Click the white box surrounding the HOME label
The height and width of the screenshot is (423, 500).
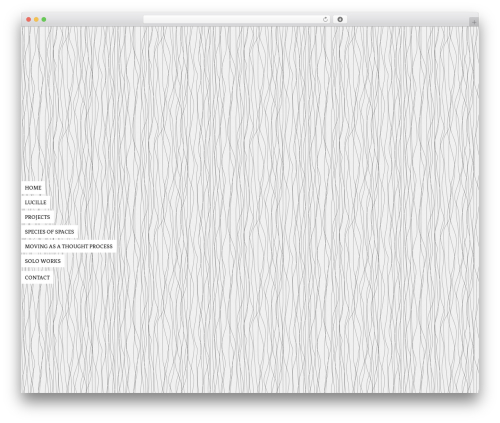tap(33, 188)
